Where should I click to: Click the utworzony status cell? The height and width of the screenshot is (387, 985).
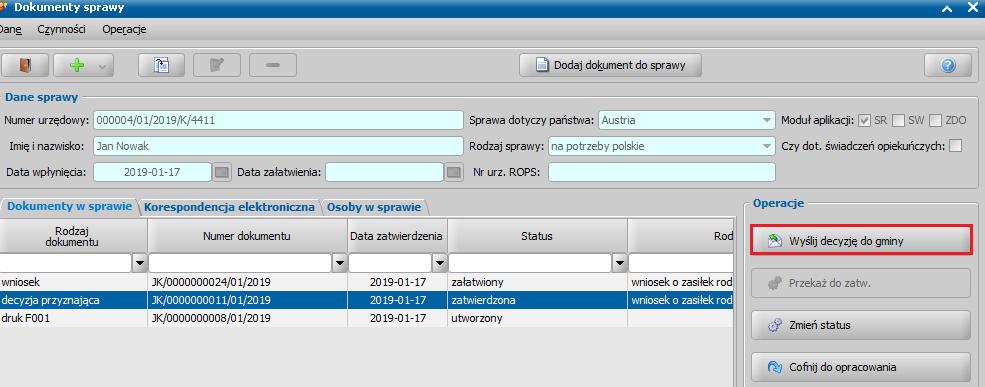(537, 319)
